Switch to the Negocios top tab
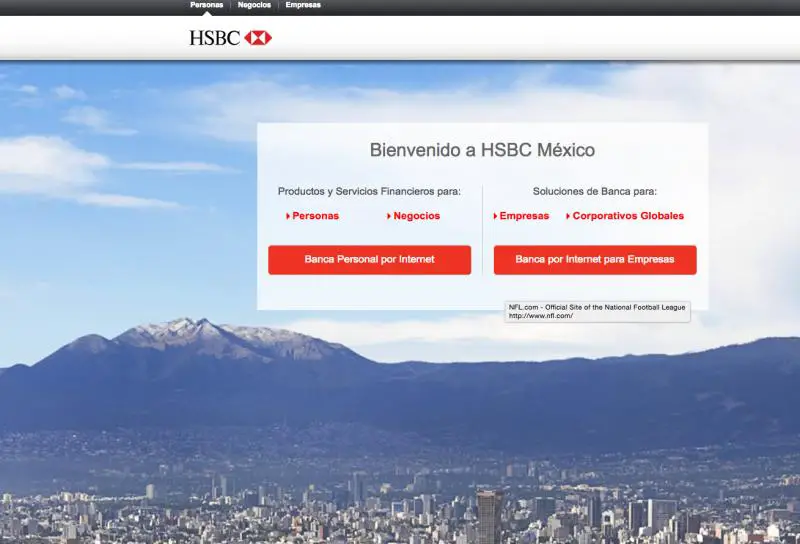The width and height of the screenshot is (800, 544). coord(254,5)
